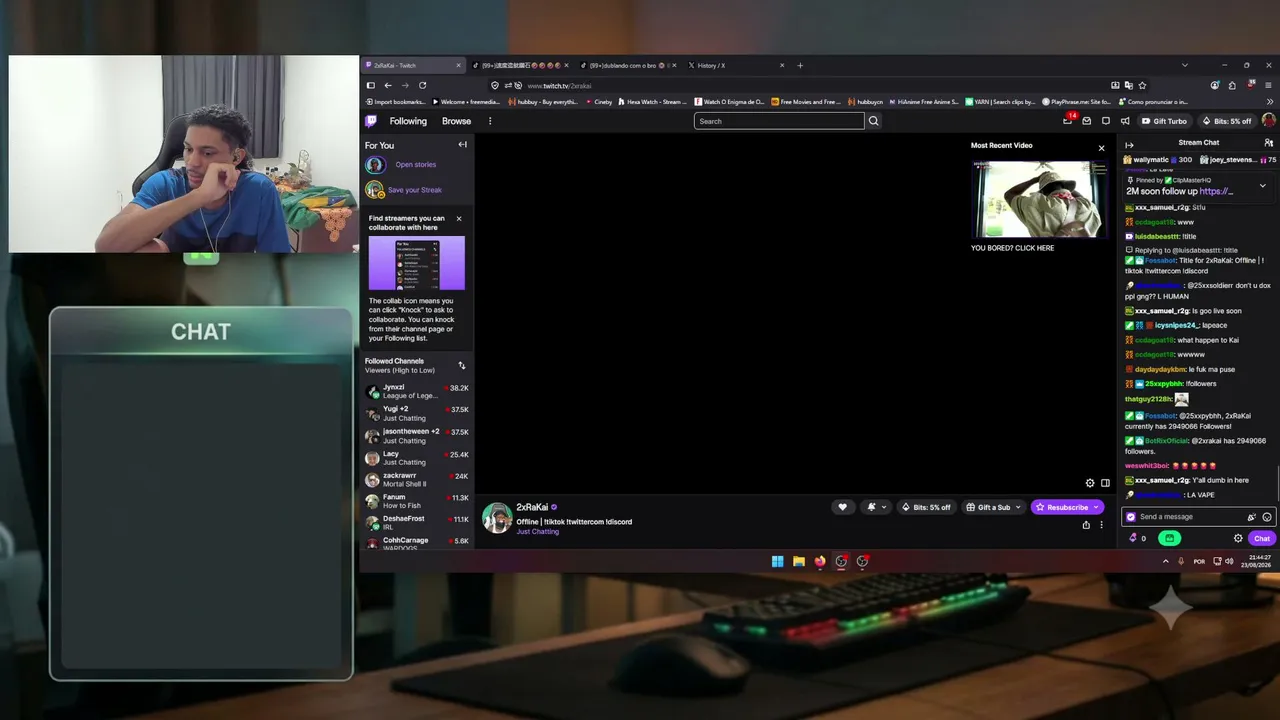Click the Twitch logo home icon
This screenshot has width=1280, height=720.
point(371,121)
